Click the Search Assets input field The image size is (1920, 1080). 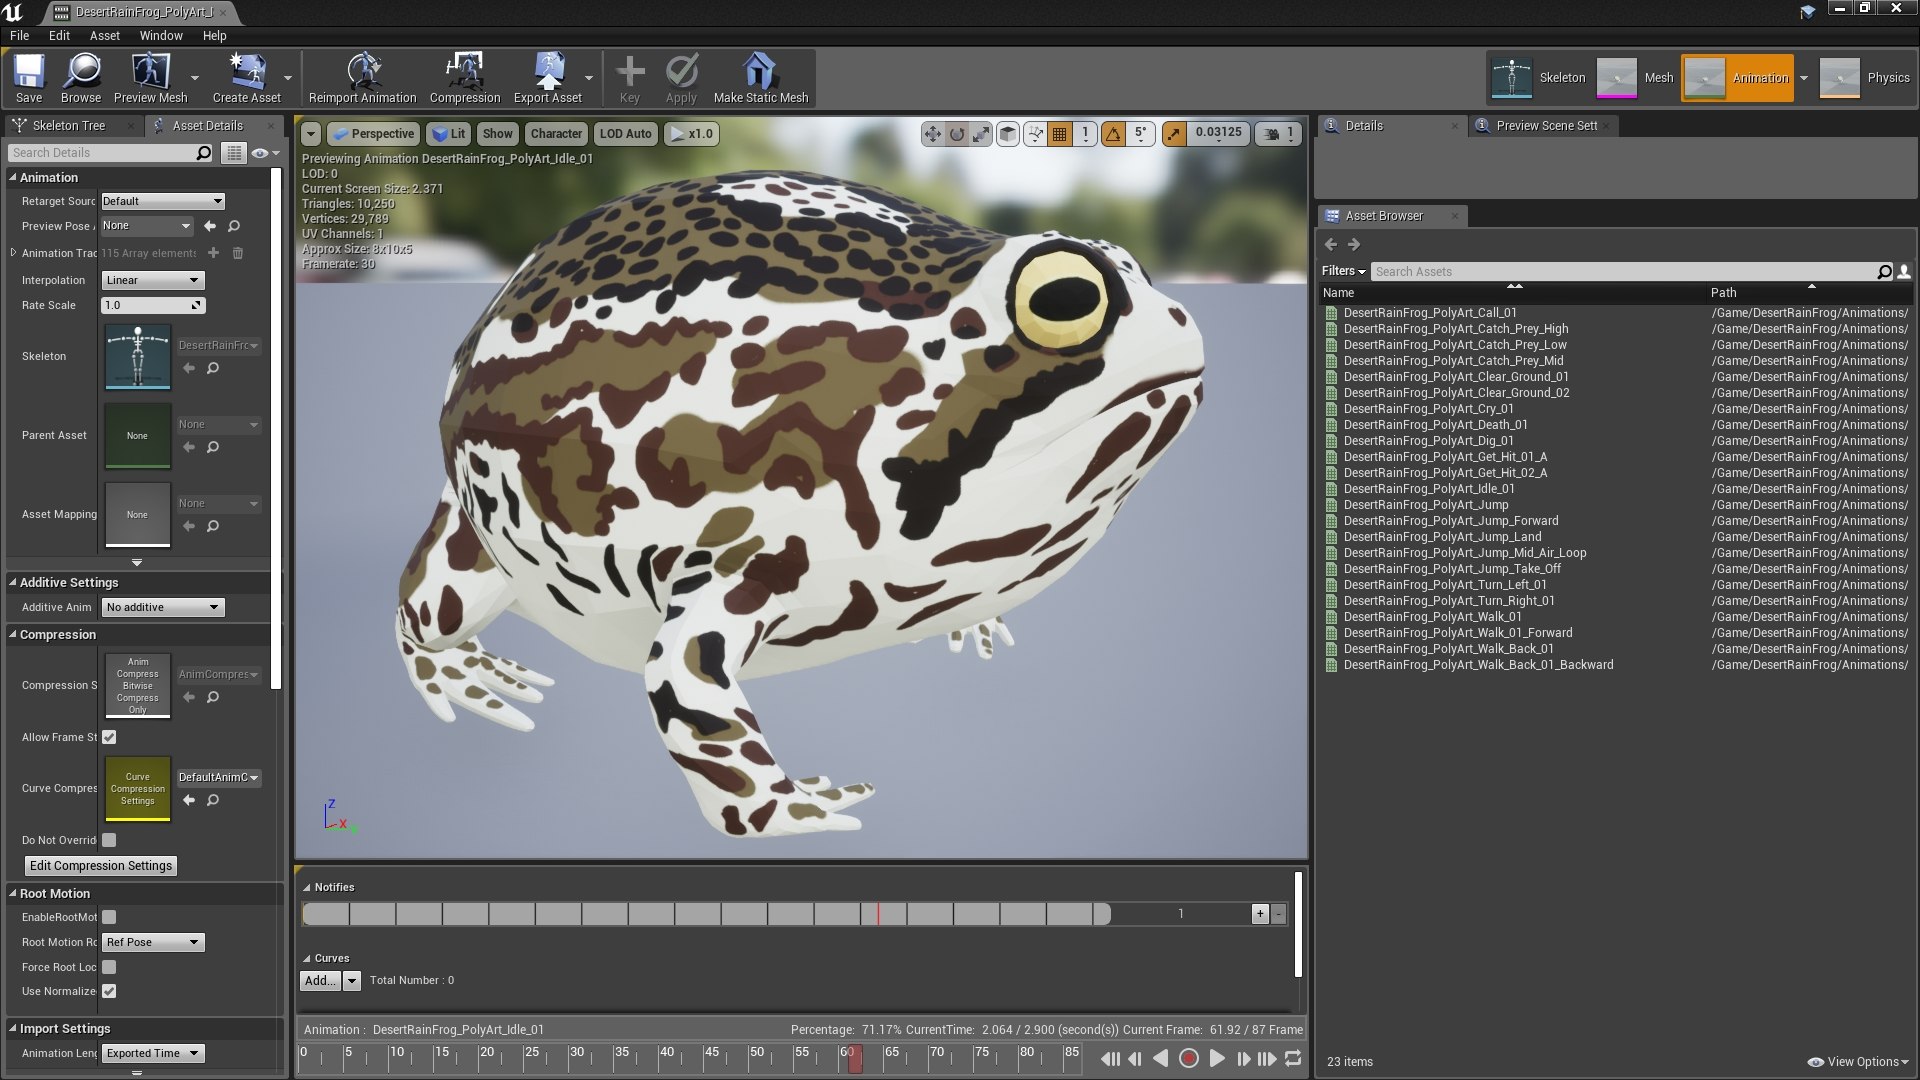click(1624, 271)
